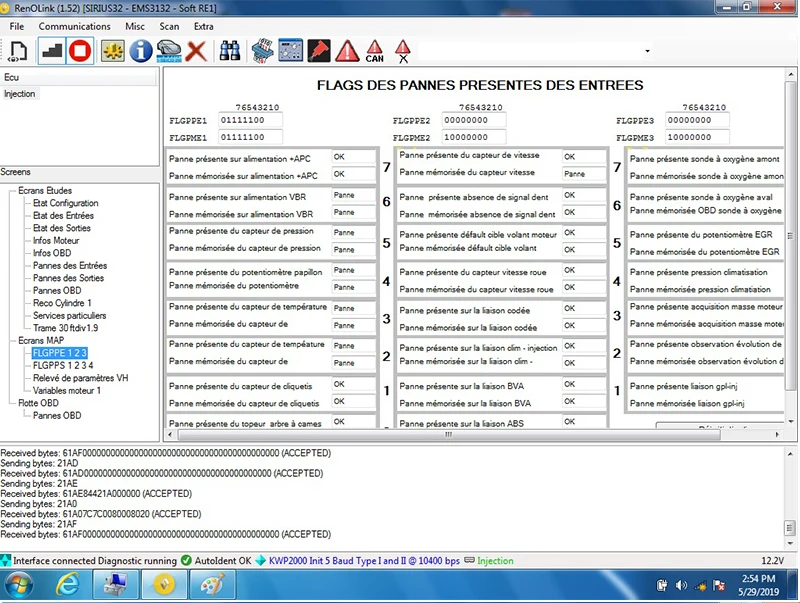
Task: Click the flags panel scroll-right arrow
Action: click(x=777, y=435)
